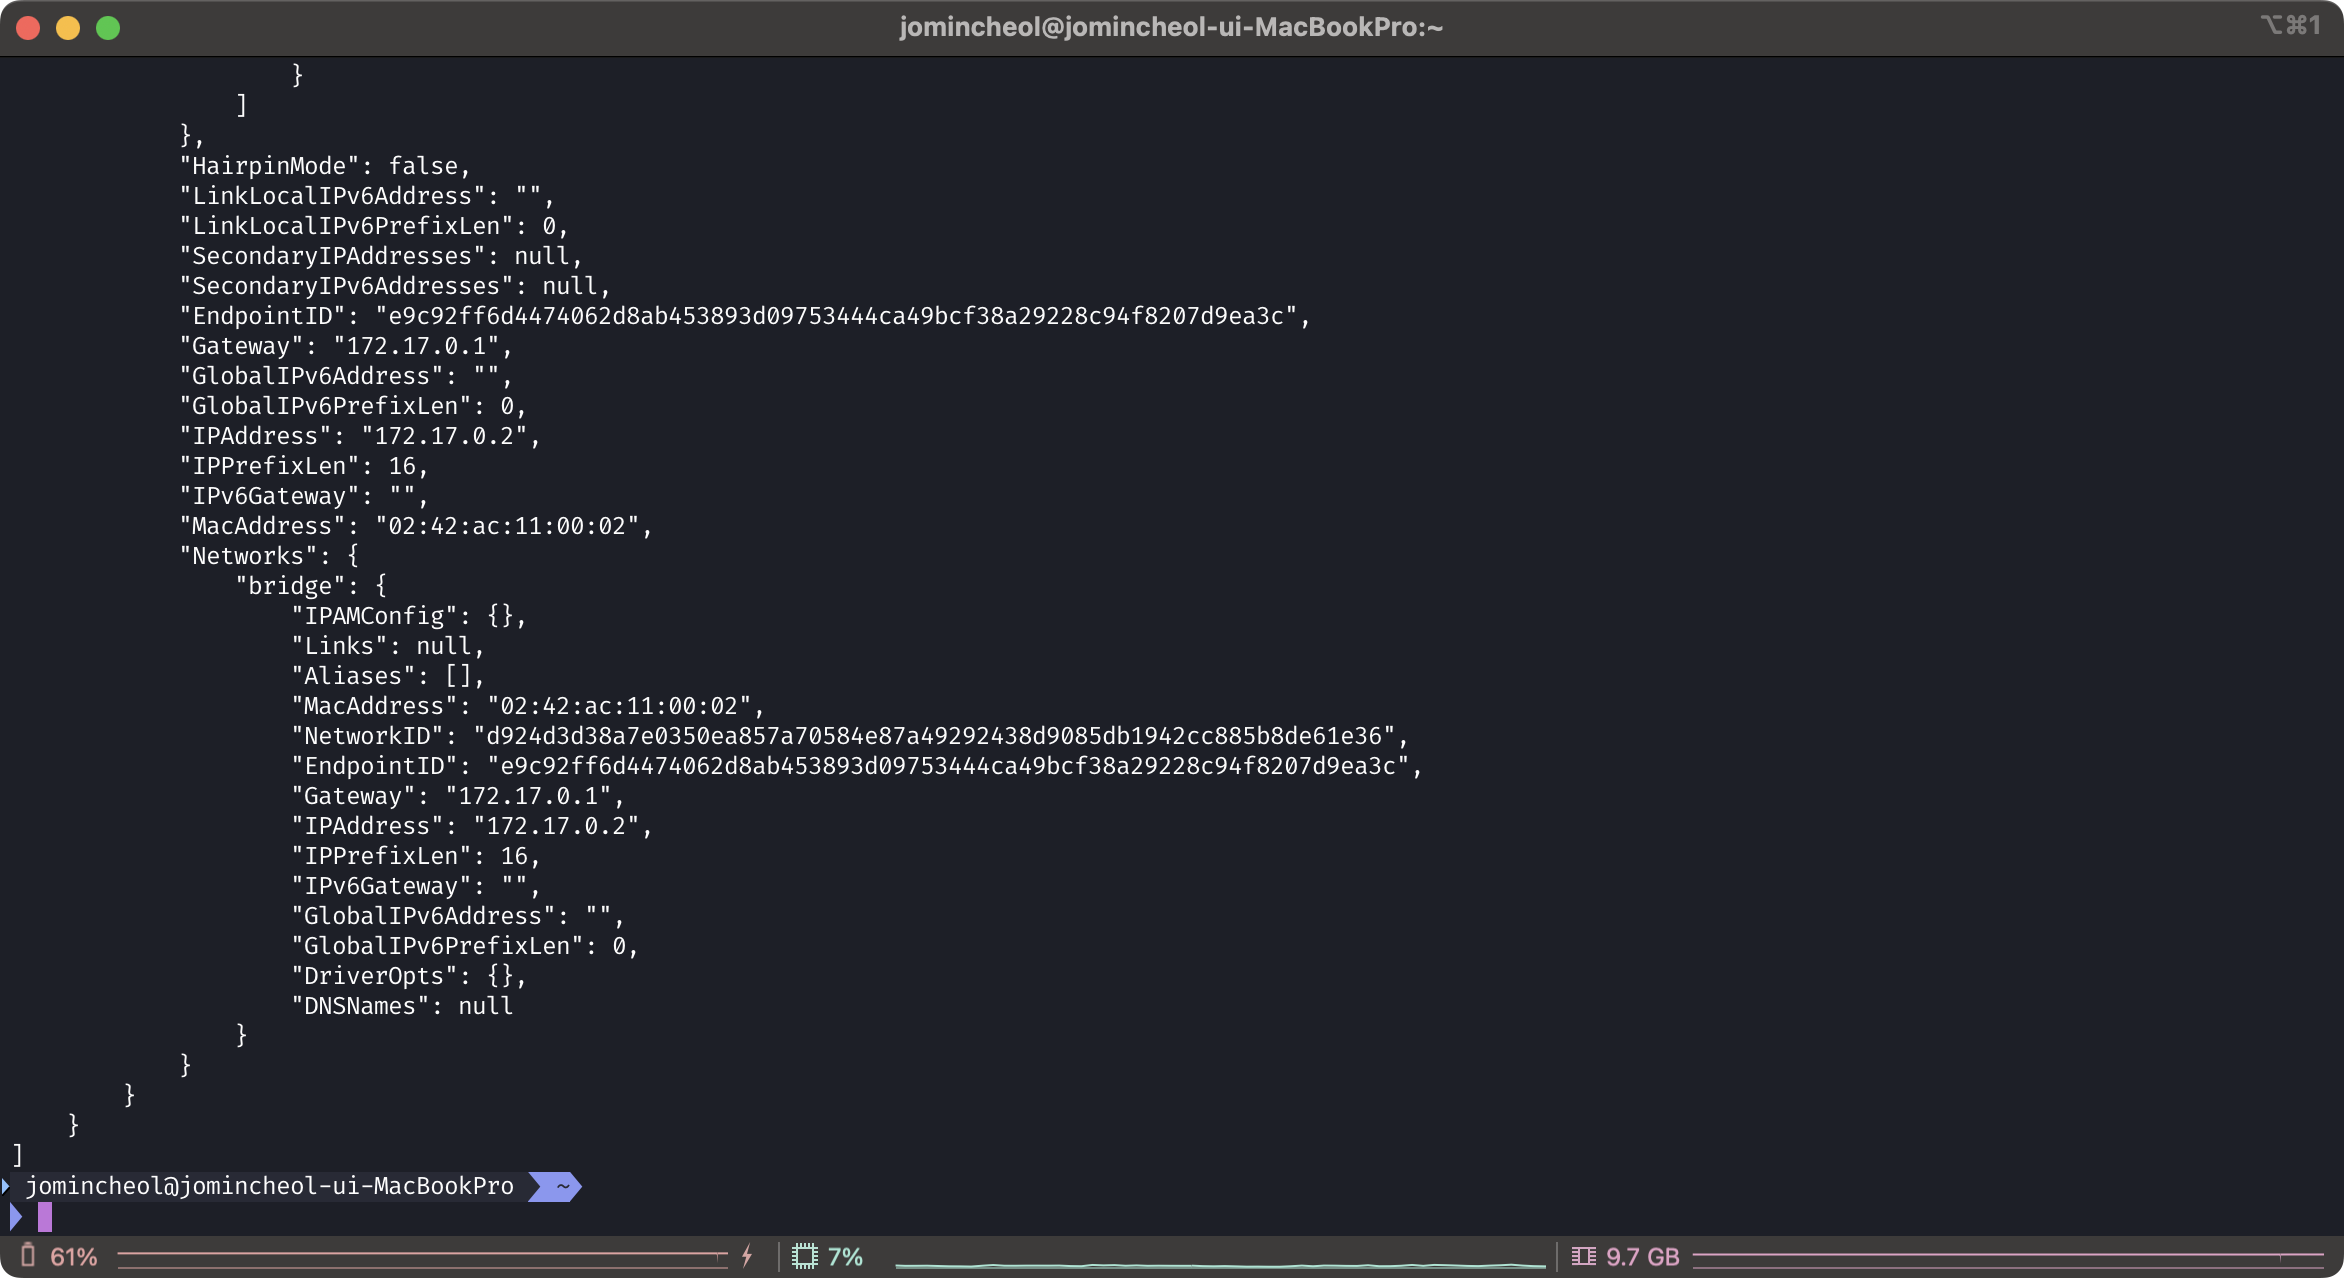The width and height of the screenshot is (2344, 1278).
Task: Click the 9.7 GB memory usage label
Action: 1642,1257
